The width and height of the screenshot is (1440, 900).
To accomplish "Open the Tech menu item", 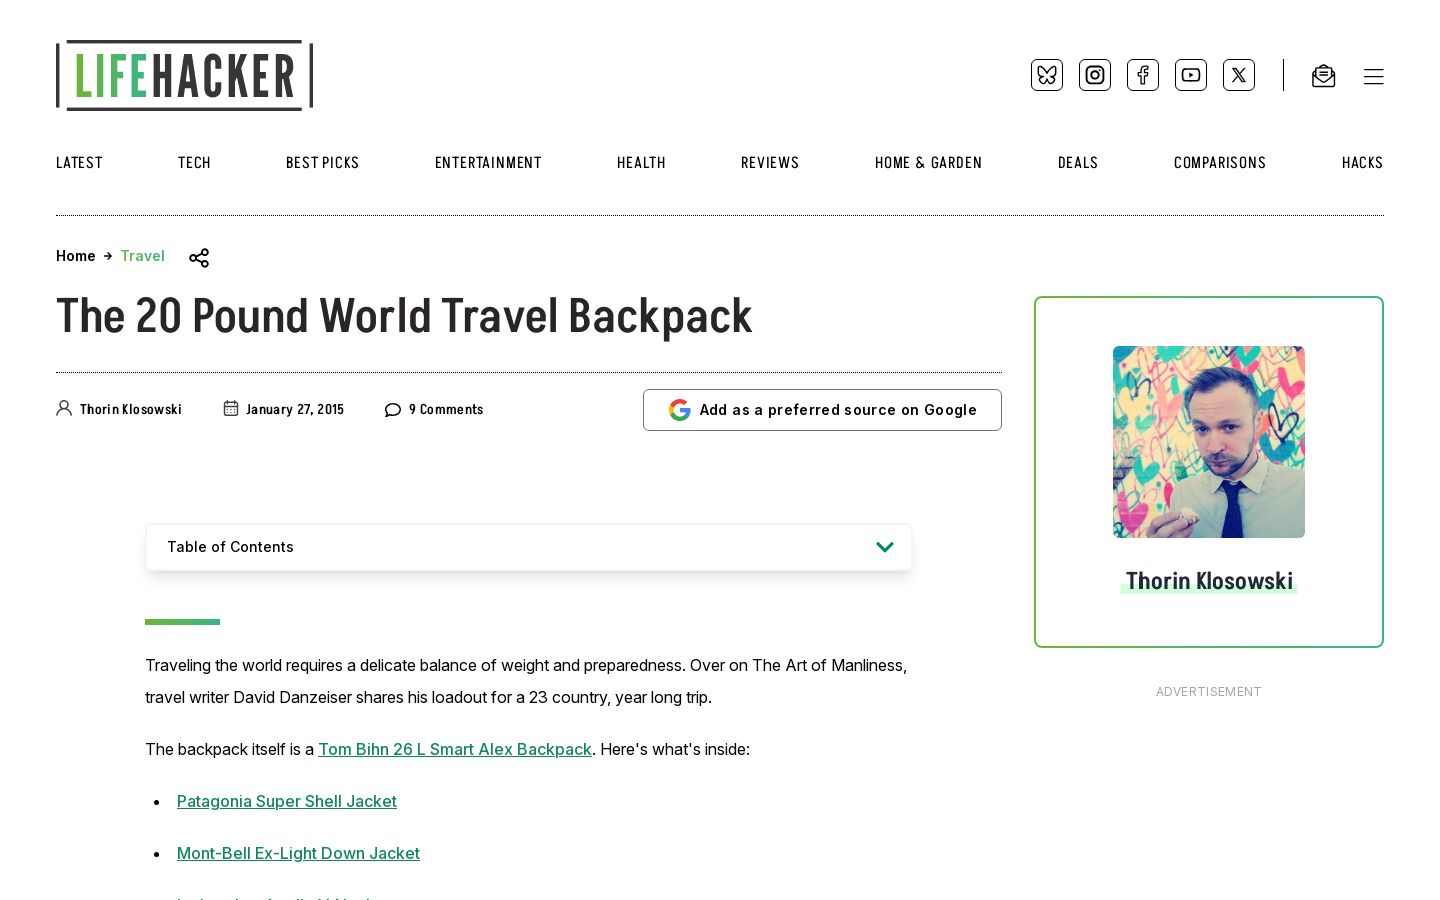I will pos(194,163).
